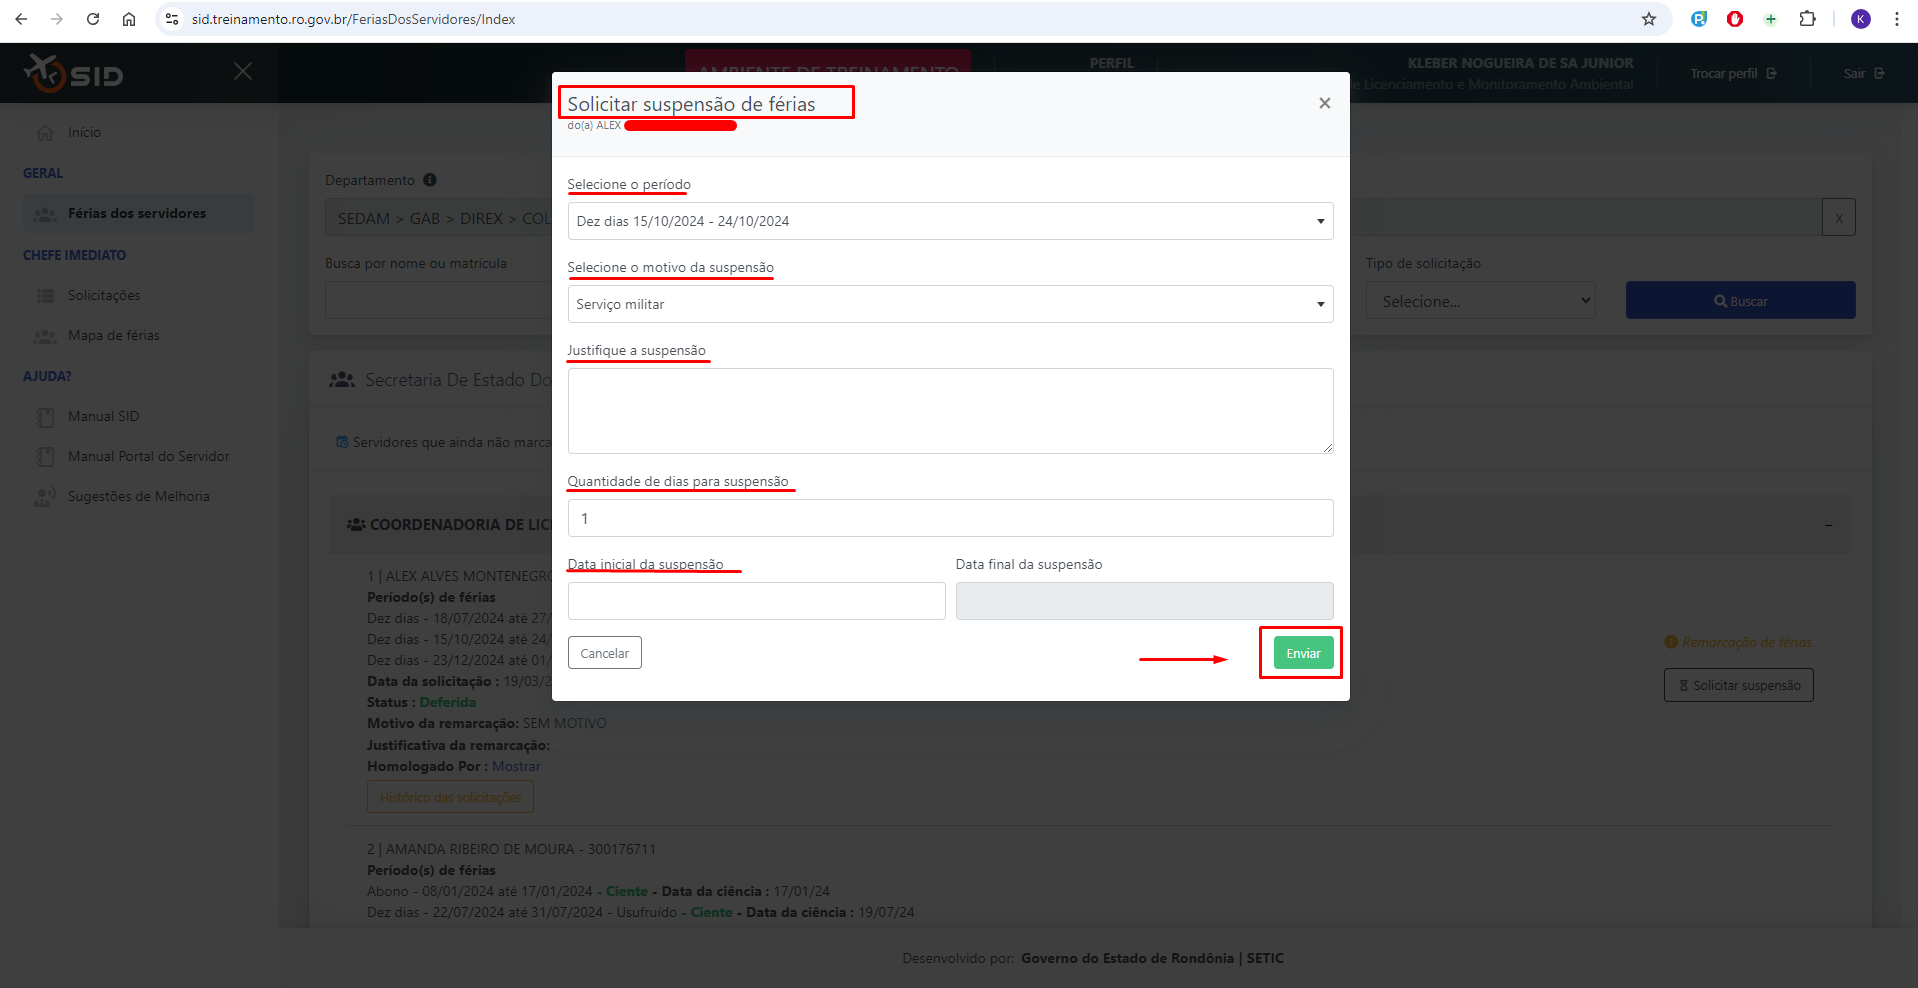Open Início in the sidebar

point(84,132)
